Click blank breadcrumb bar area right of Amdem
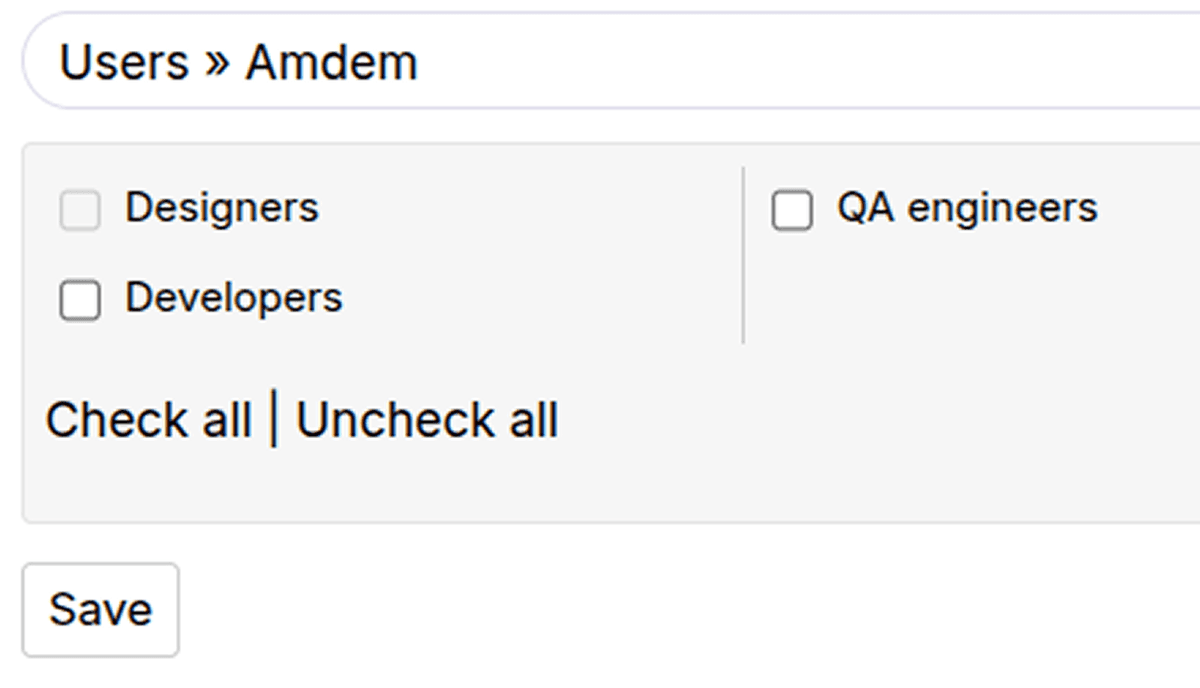 (x=800, y=62)
